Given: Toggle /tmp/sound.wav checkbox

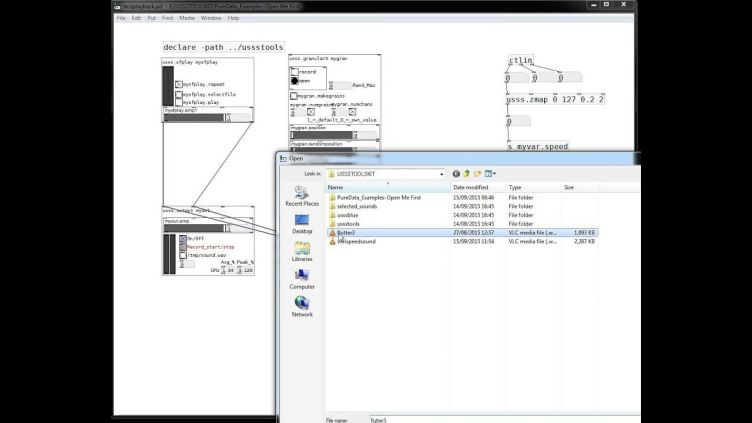Looking at the screenshot, I should [183, 256].
